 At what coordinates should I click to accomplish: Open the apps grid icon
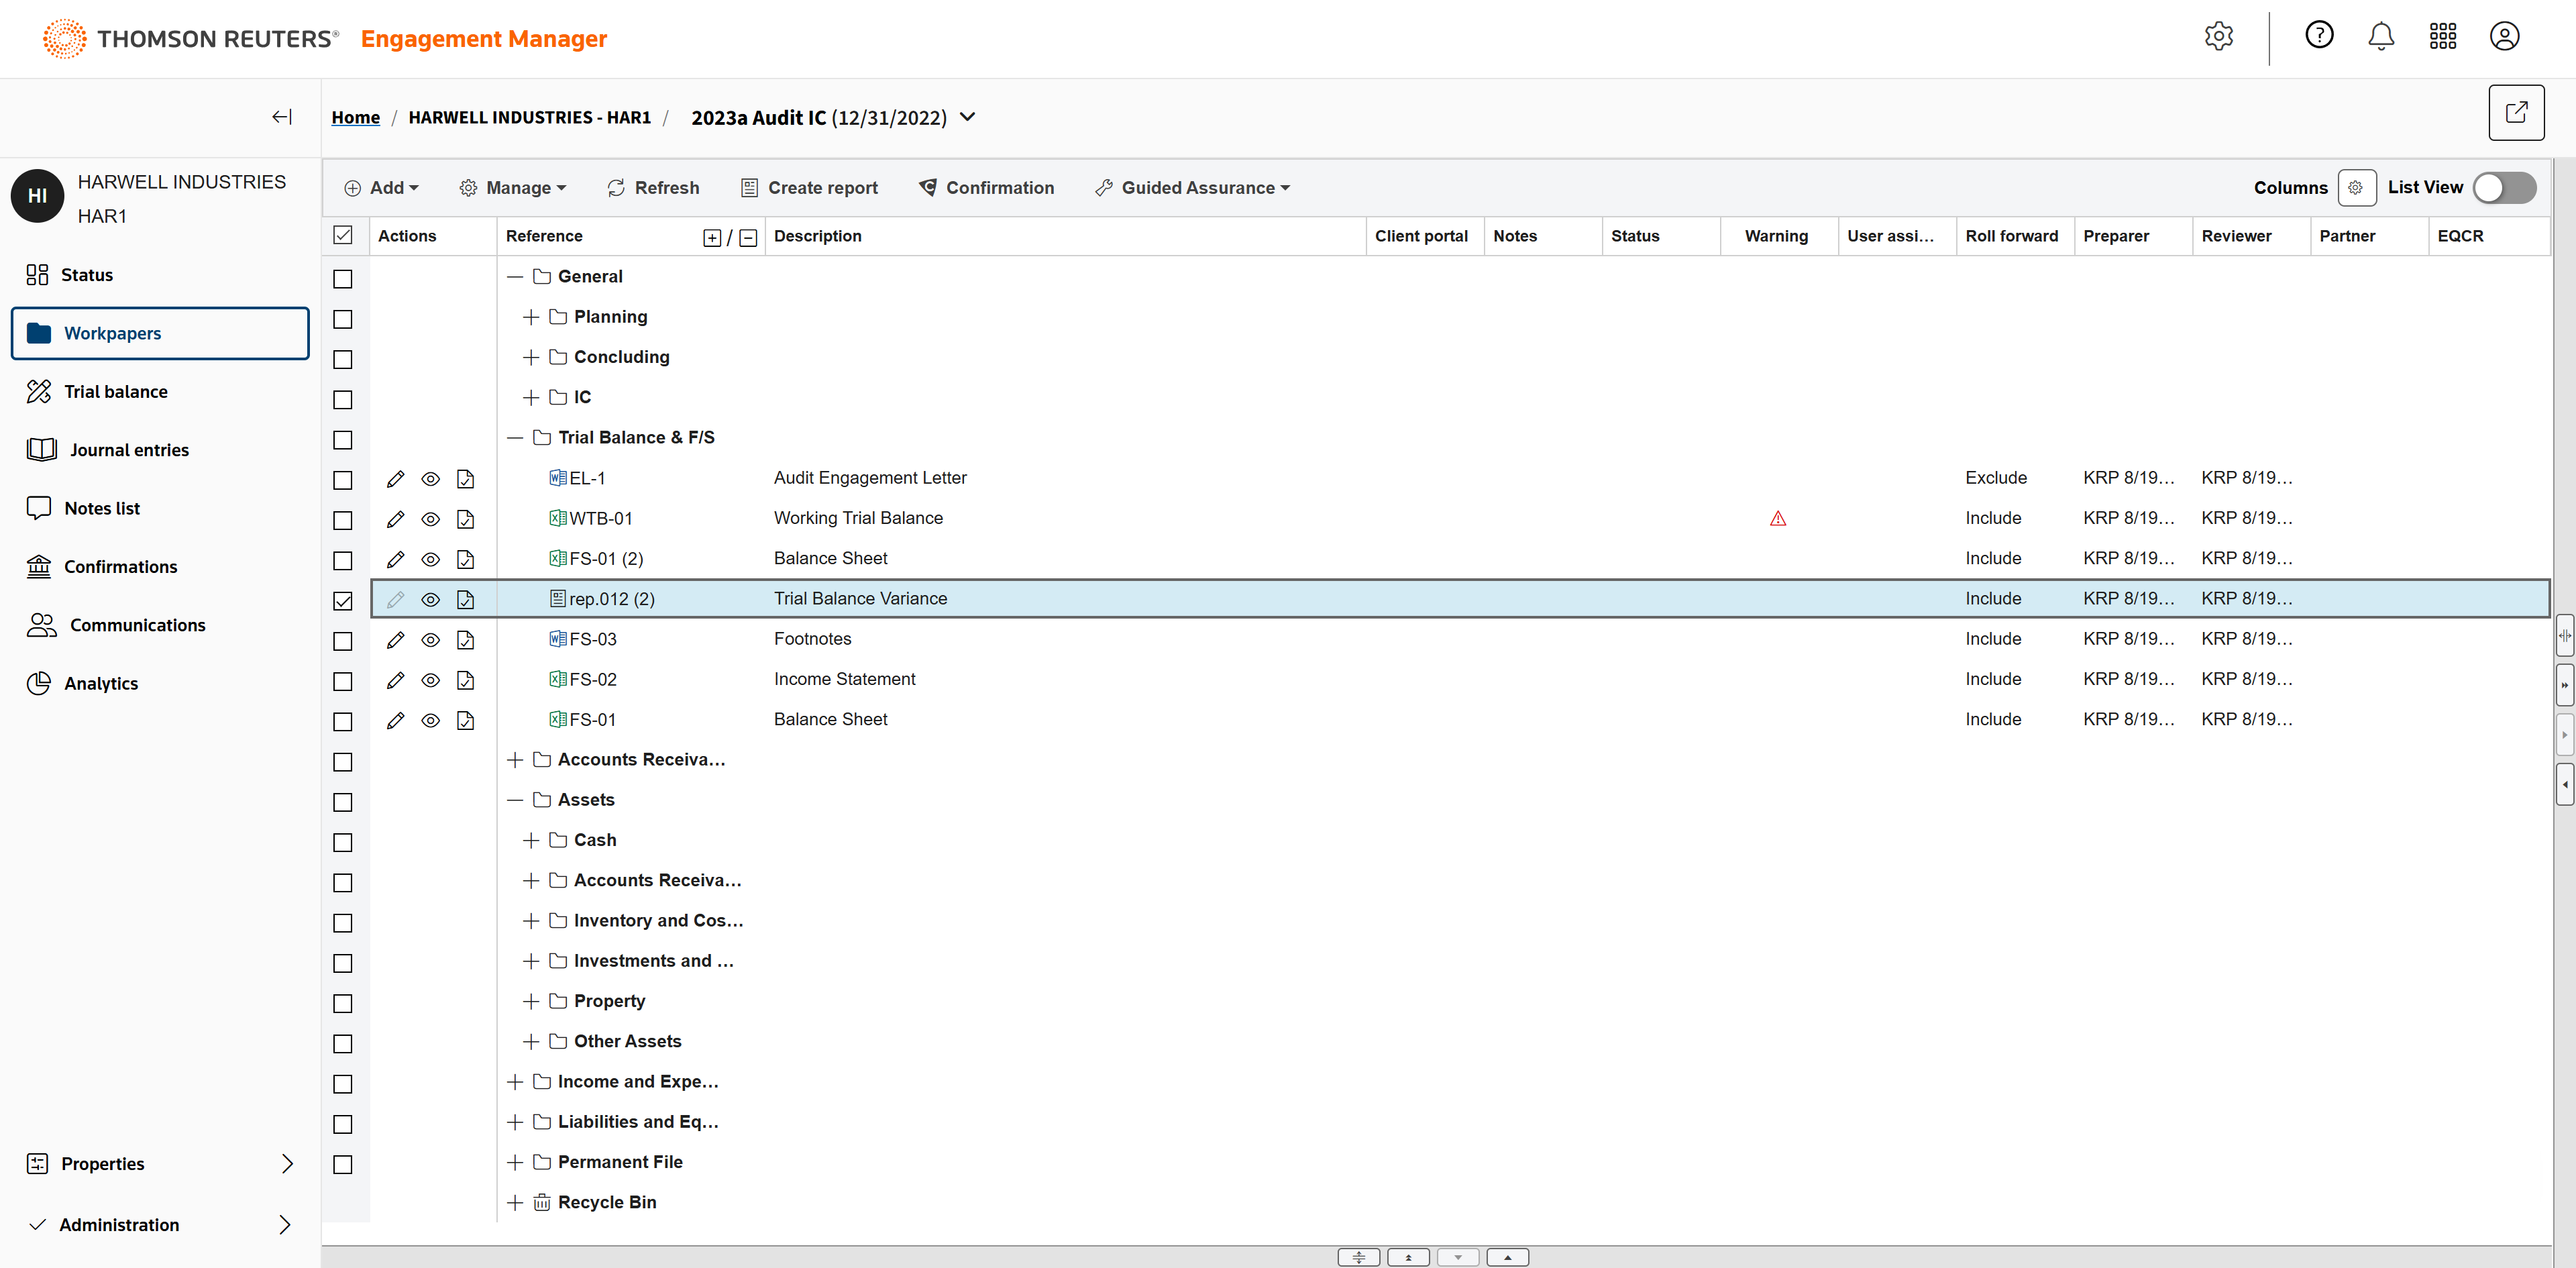point(2442,37)
